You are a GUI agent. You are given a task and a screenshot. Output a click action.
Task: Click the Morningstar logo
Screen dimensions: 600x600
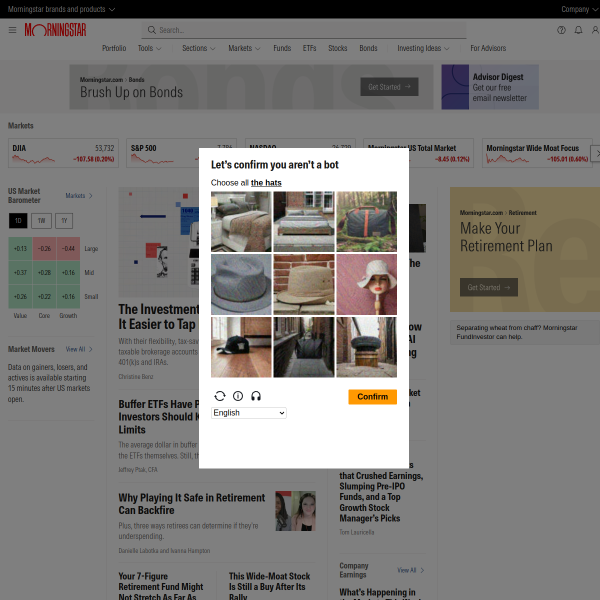55,30
